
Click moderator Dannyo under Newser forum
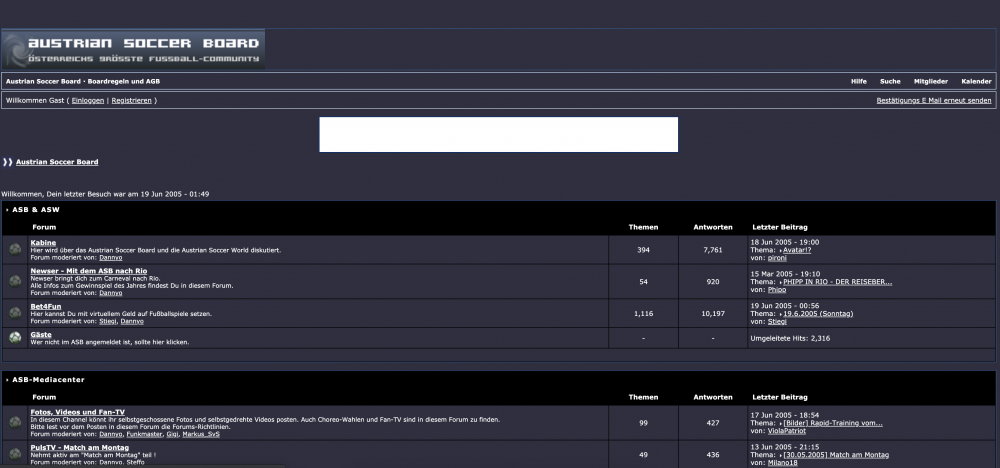(110, 293)
